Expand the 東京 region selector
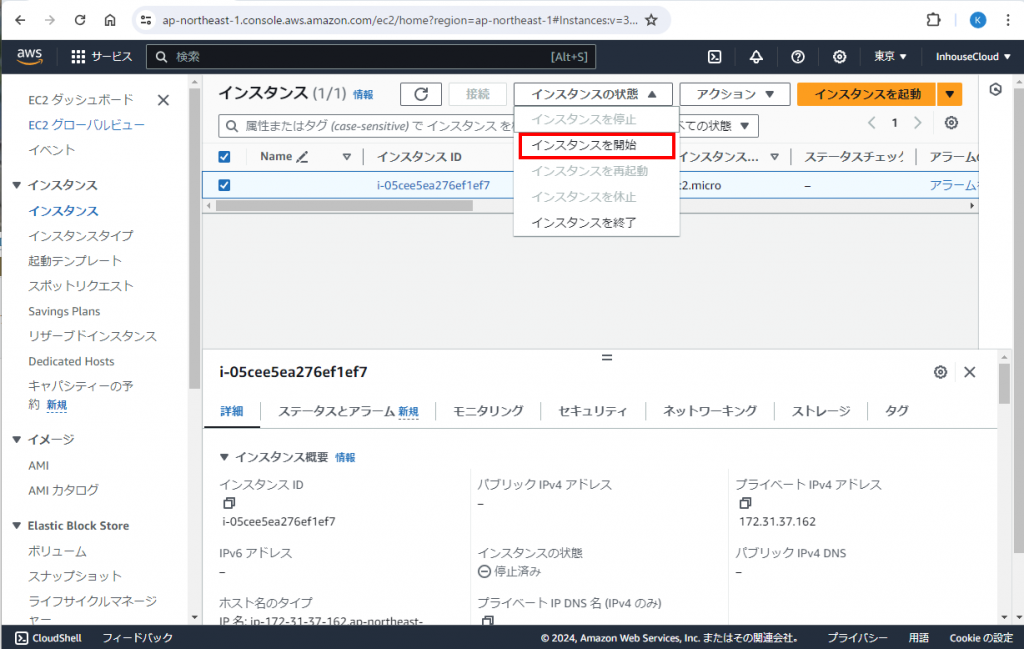The image size is (1024, 649). (890, 57)
